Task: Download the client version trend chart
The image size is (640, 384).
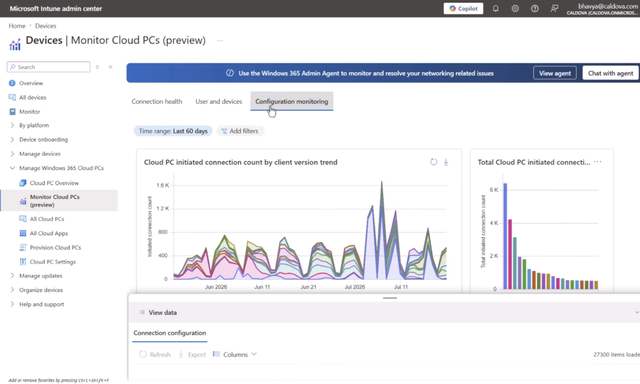Action: (446, 162)
